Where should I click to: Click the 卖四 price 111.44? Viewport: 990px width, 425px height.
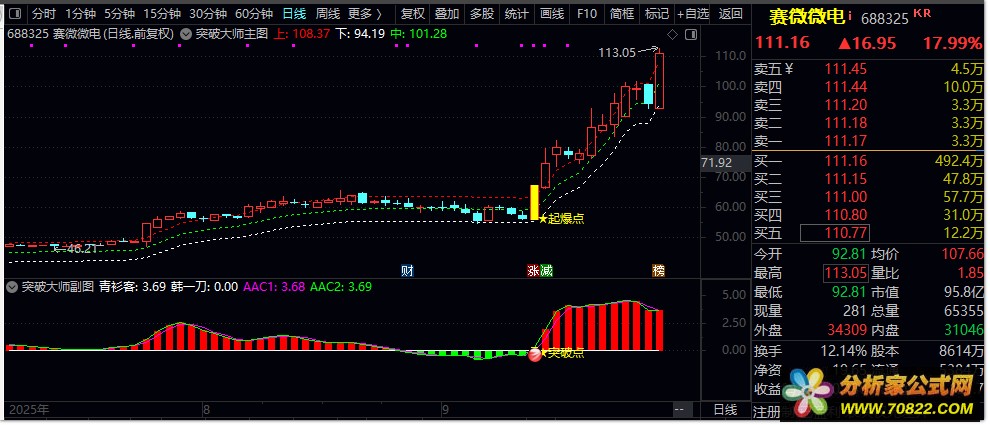[846, 87]
